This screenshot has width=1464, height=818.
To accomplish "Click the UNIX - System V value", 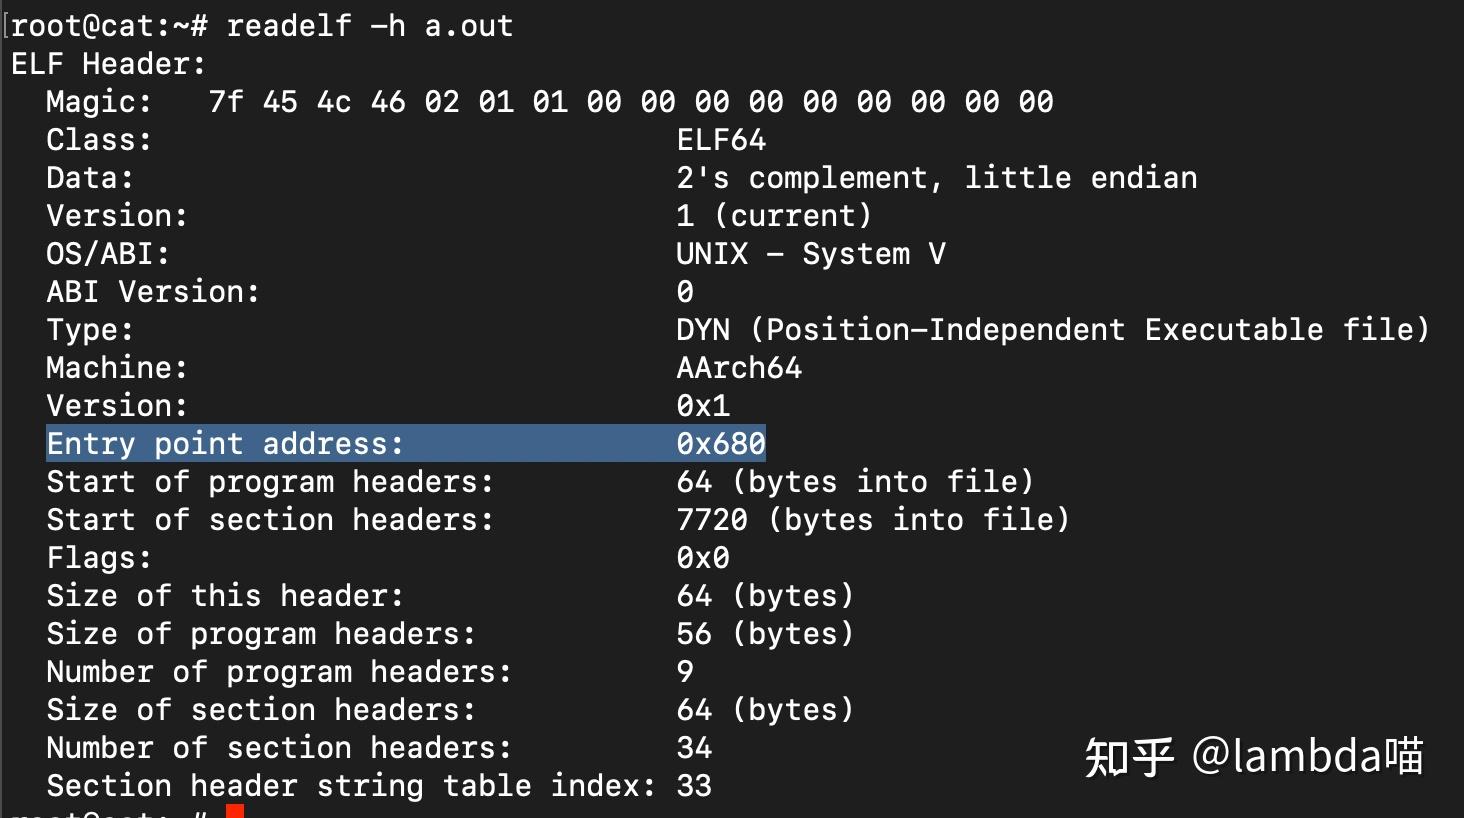I will pos(810,254).
